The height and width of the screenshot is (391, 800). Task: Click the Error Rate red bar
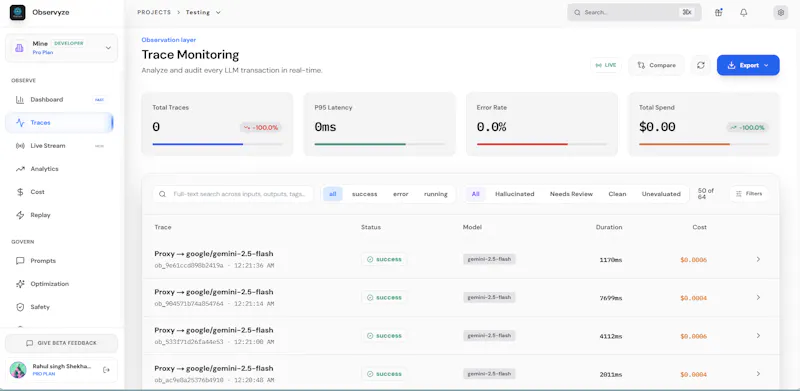(x=522, y=144)
